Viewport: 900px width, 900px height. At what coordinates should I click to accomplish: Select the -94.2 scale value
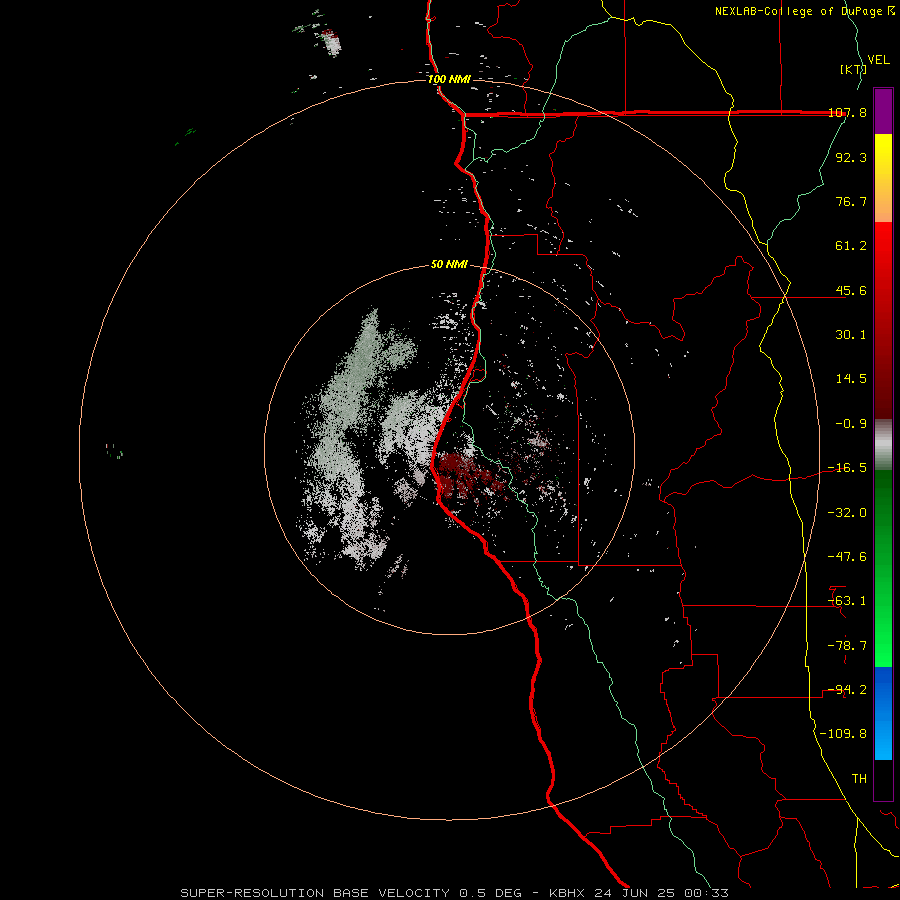point(848,690)
